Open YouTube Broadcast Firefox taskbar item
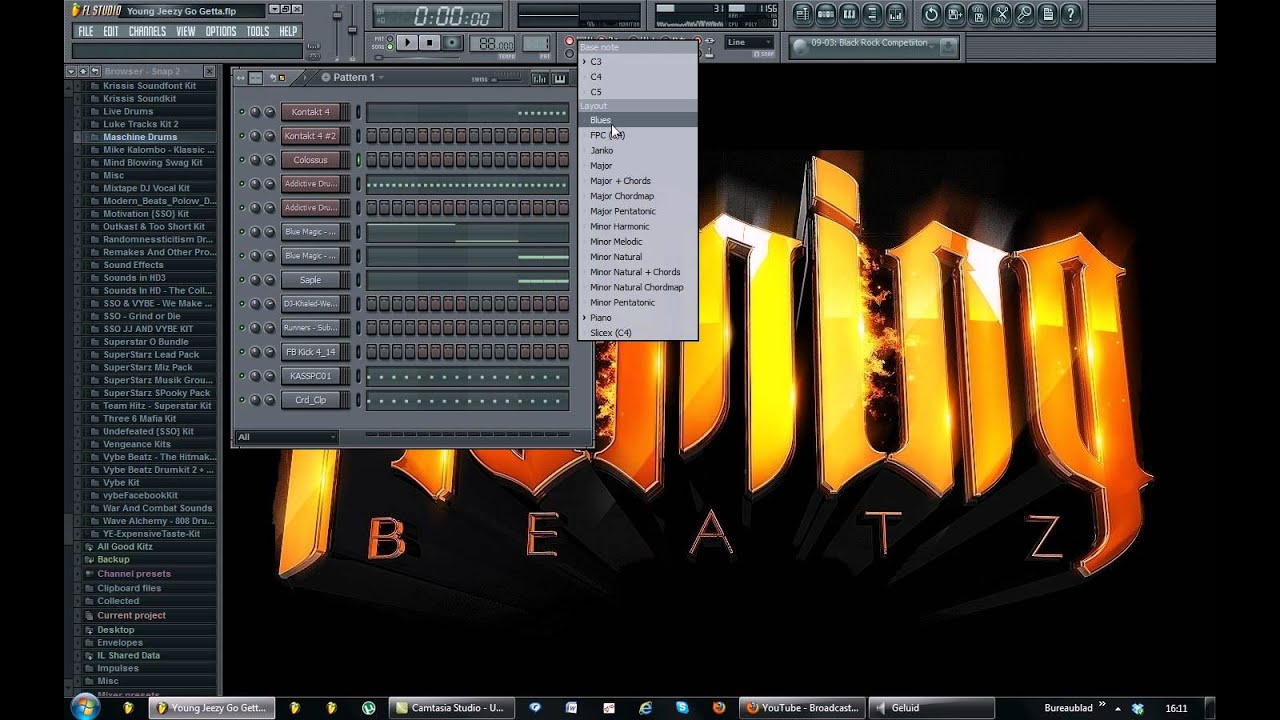 [x=804, y=707]
